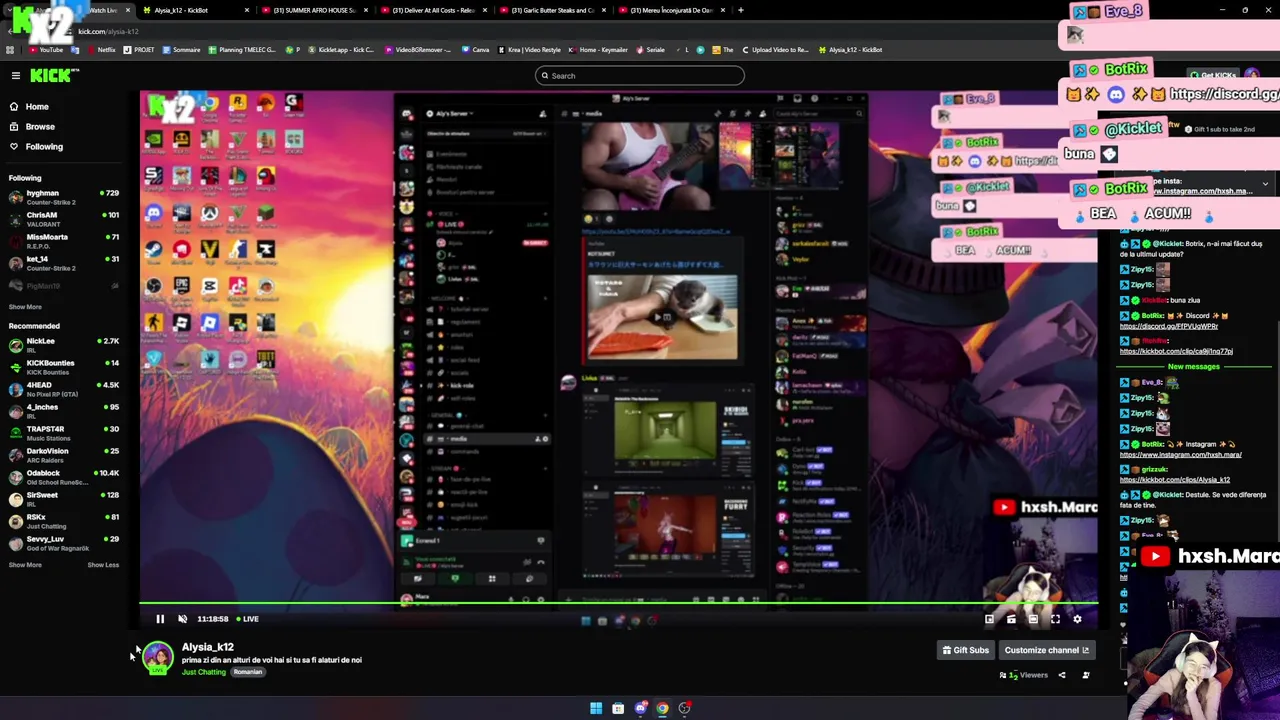Open ket_14's channel in Following list
The width and height of the screenshot is (1280, 720).
(62, 262)
